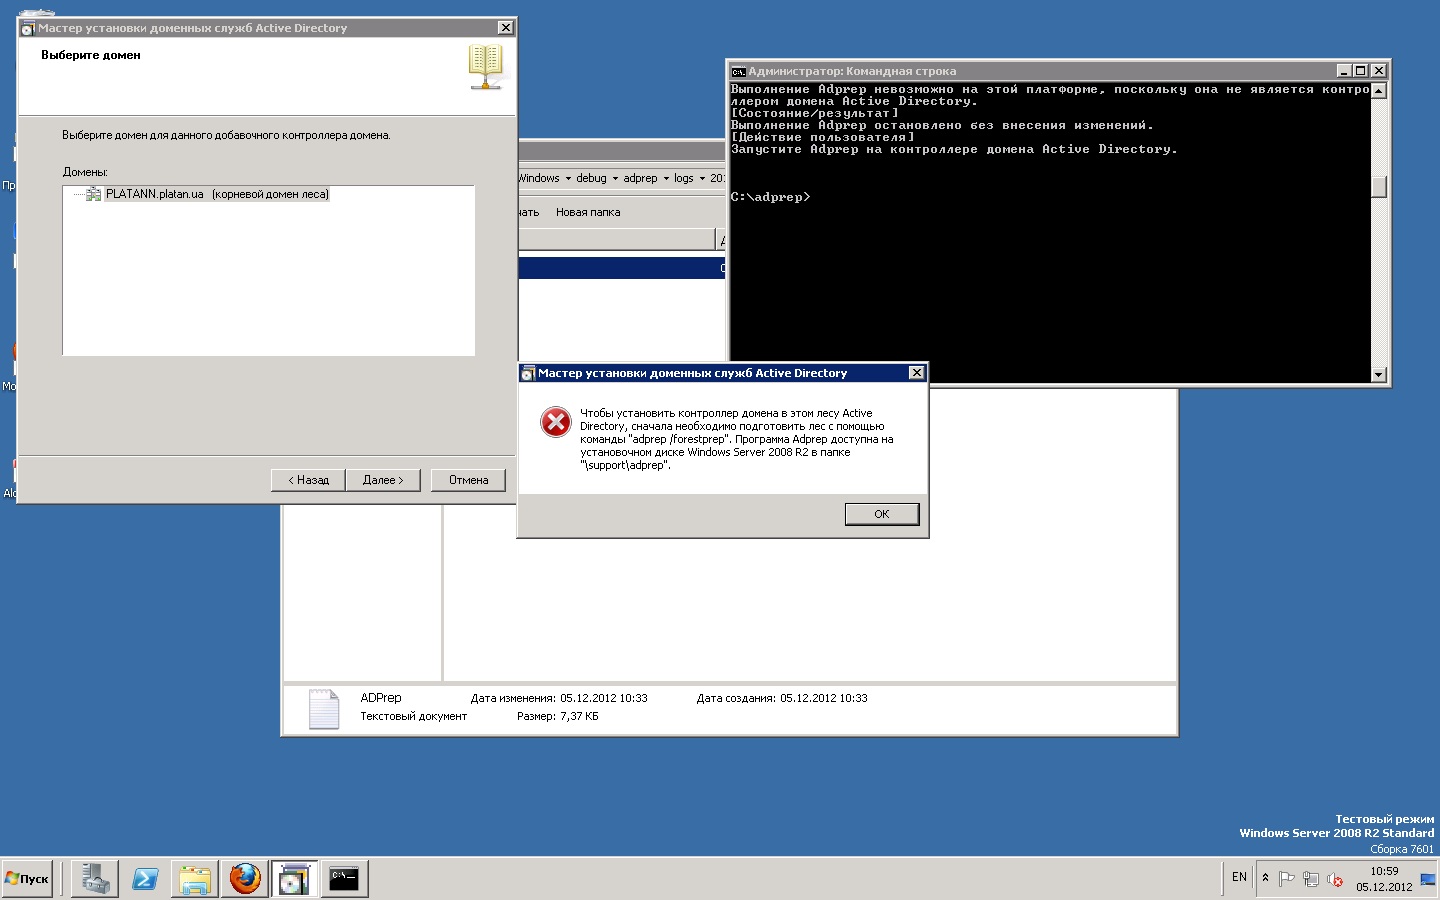Expand the dropdown arrow after 'debug' breadcrumb

[615, 179]
